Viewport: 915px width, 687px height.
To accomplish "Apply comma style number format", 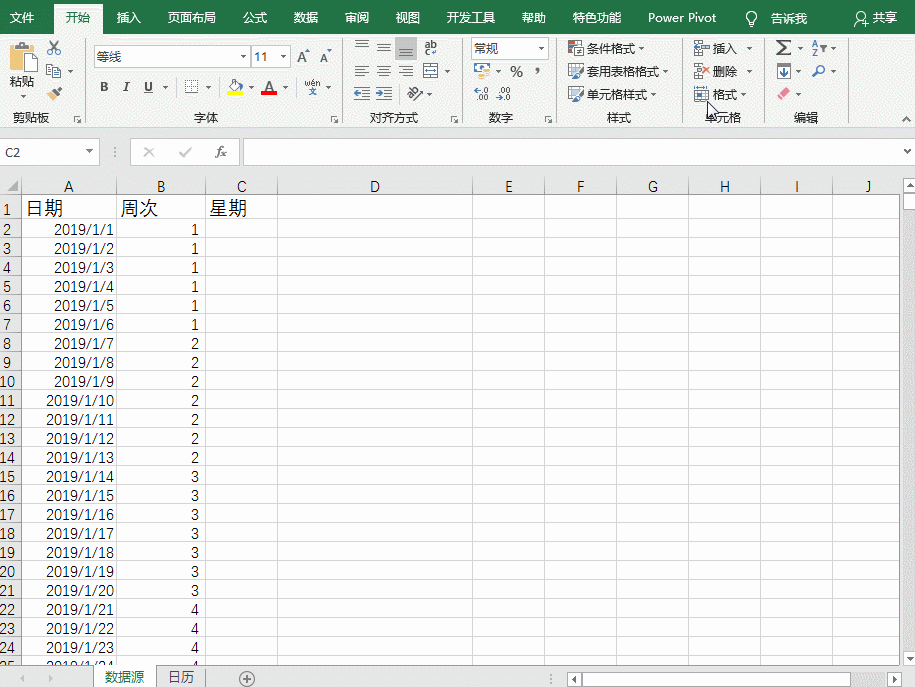I will tap(537, 72).
